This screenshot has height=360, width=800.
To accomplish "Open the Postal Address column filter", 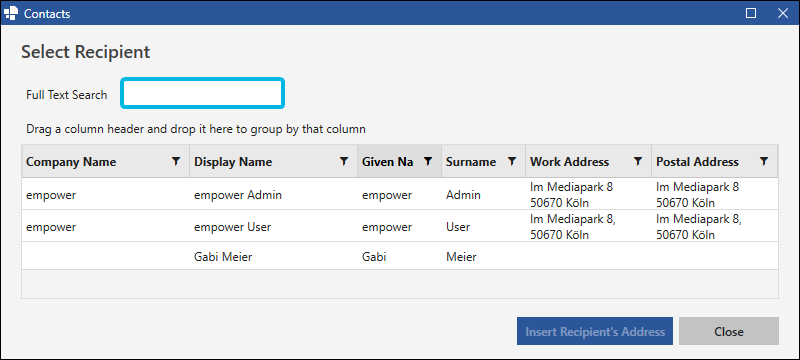I will click(x=764, y=162).
